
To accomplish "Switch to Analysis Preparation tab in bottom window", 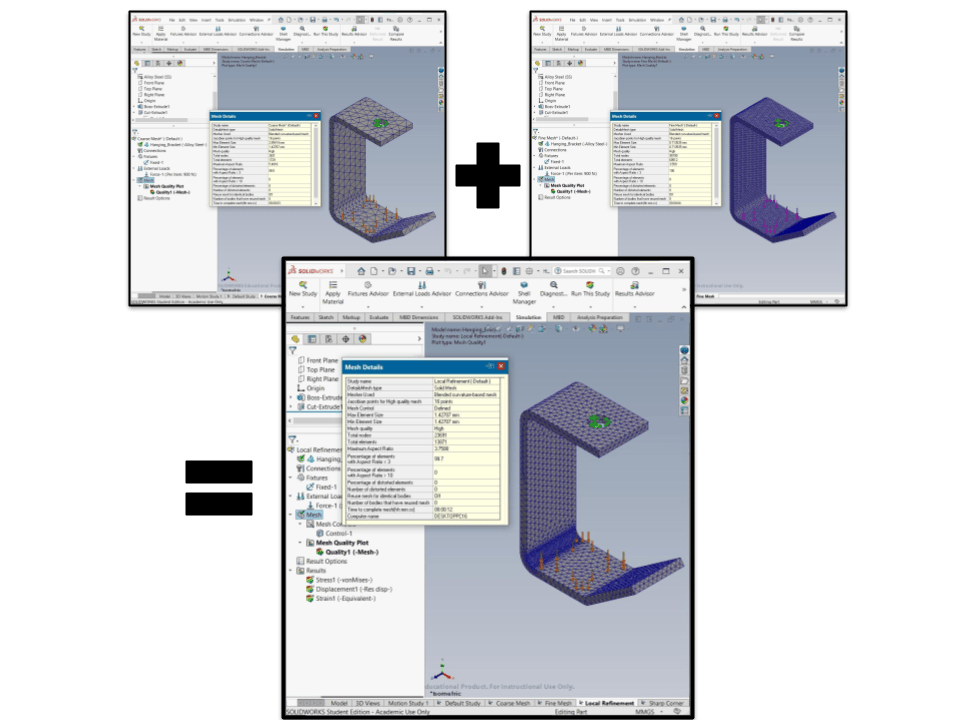I will tap(599, 317).
